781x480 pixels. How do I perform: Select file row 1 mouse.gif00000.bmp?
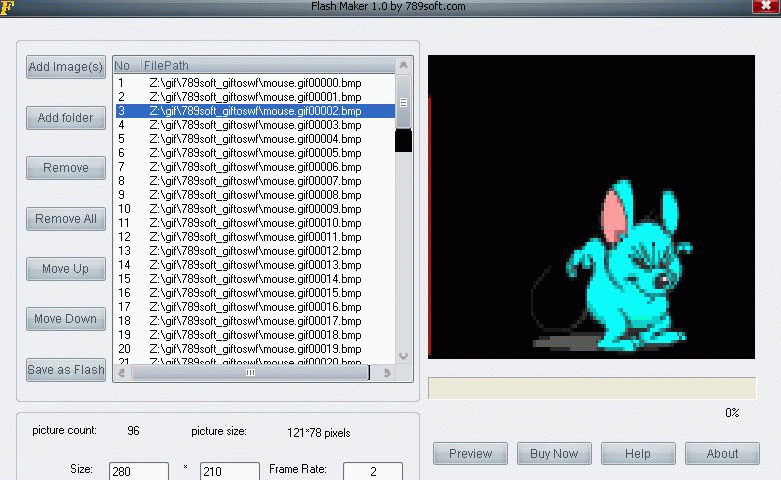[254, 83]
